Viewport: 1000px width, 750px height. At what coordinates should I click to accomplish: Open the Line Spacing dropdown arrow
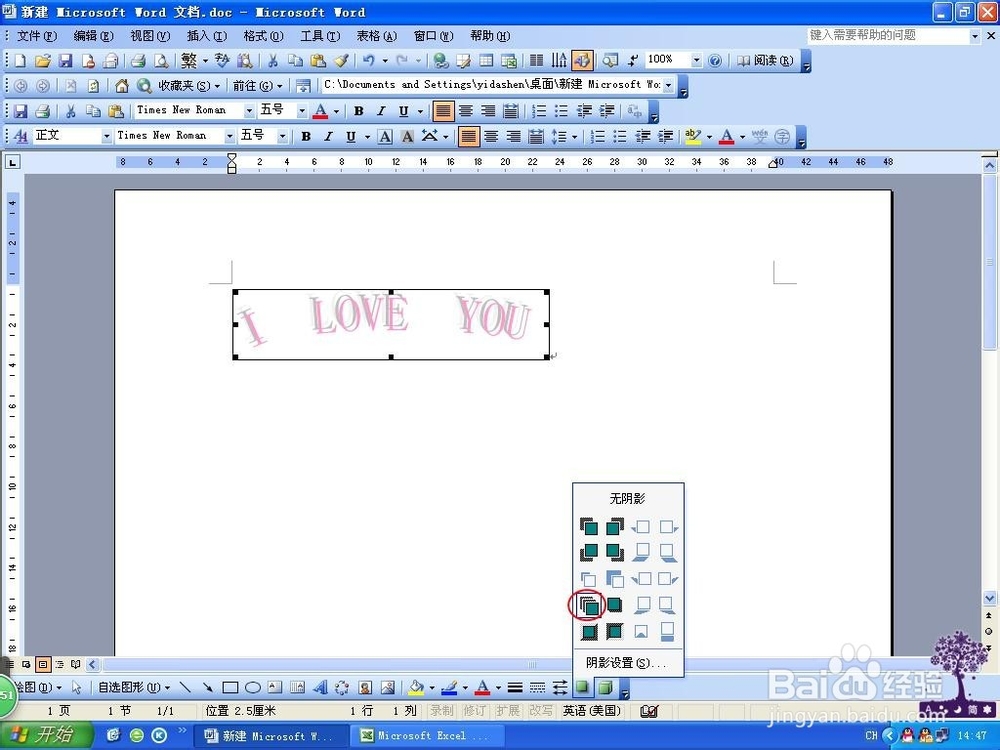click(575, 136)
